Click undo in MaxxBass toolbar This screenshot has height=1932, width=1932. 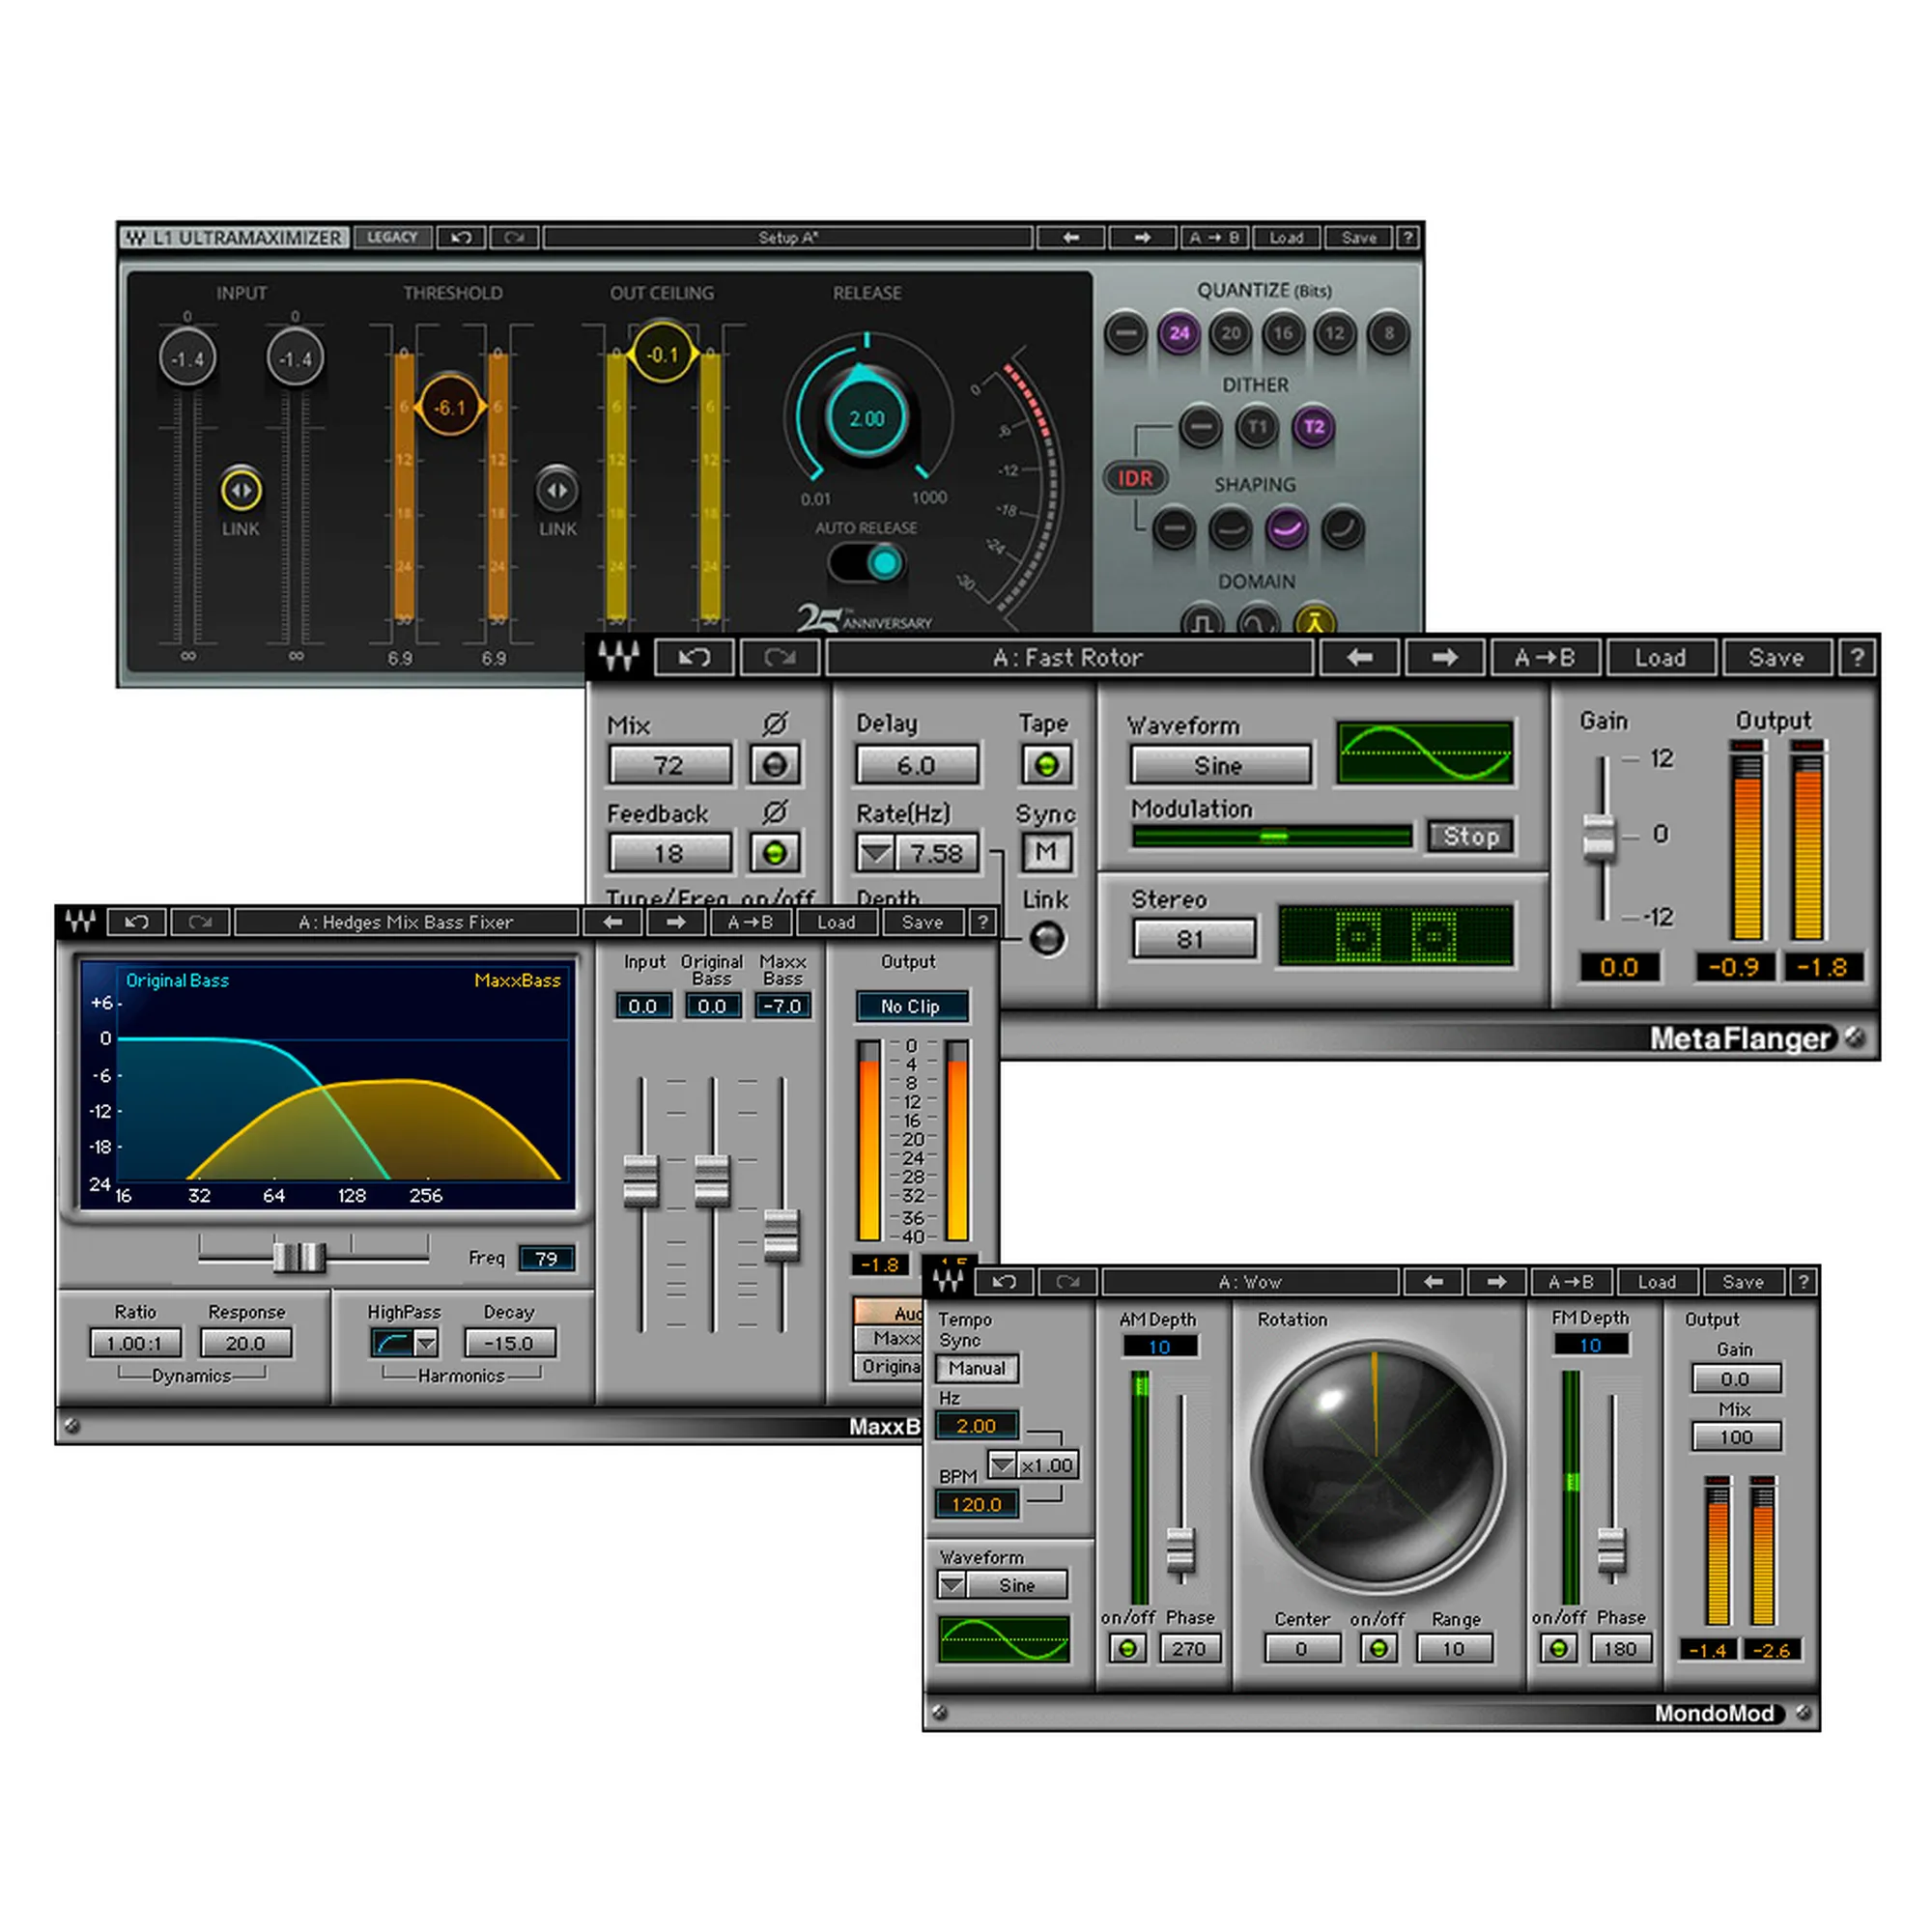137,922
